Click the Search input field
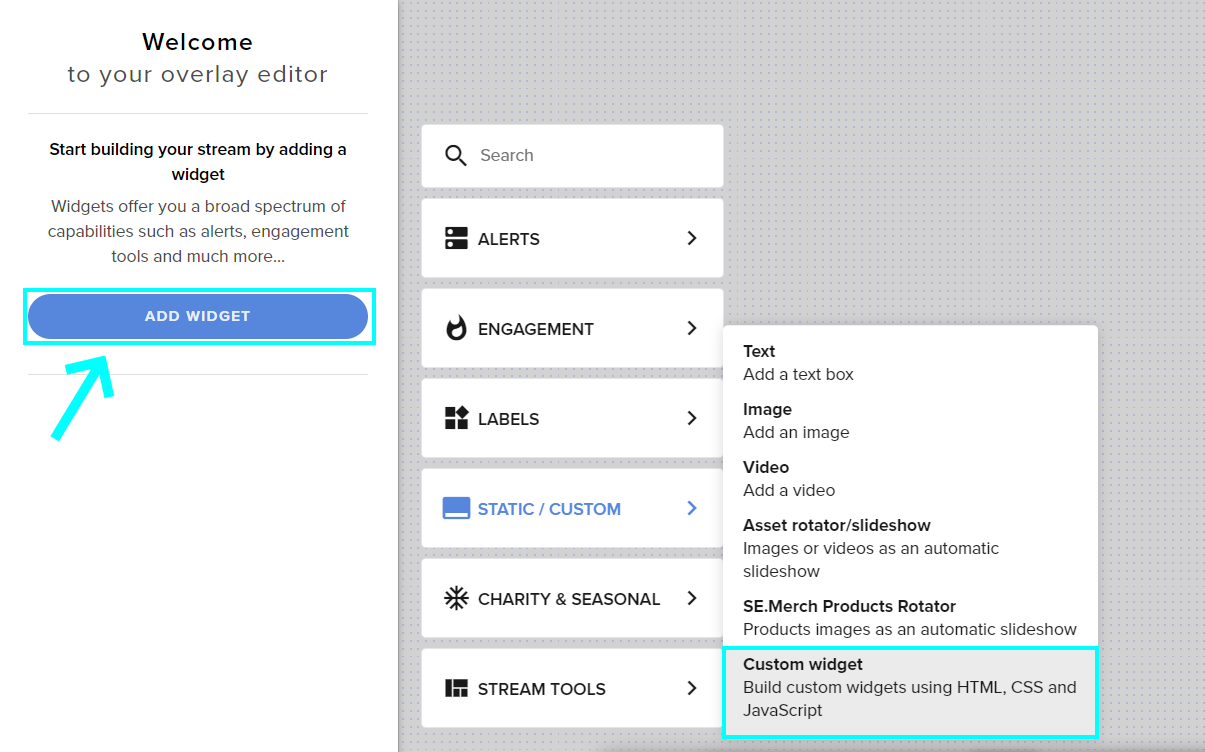The image size is (1205, 752). pyautogui.click(x=560, y=155)
